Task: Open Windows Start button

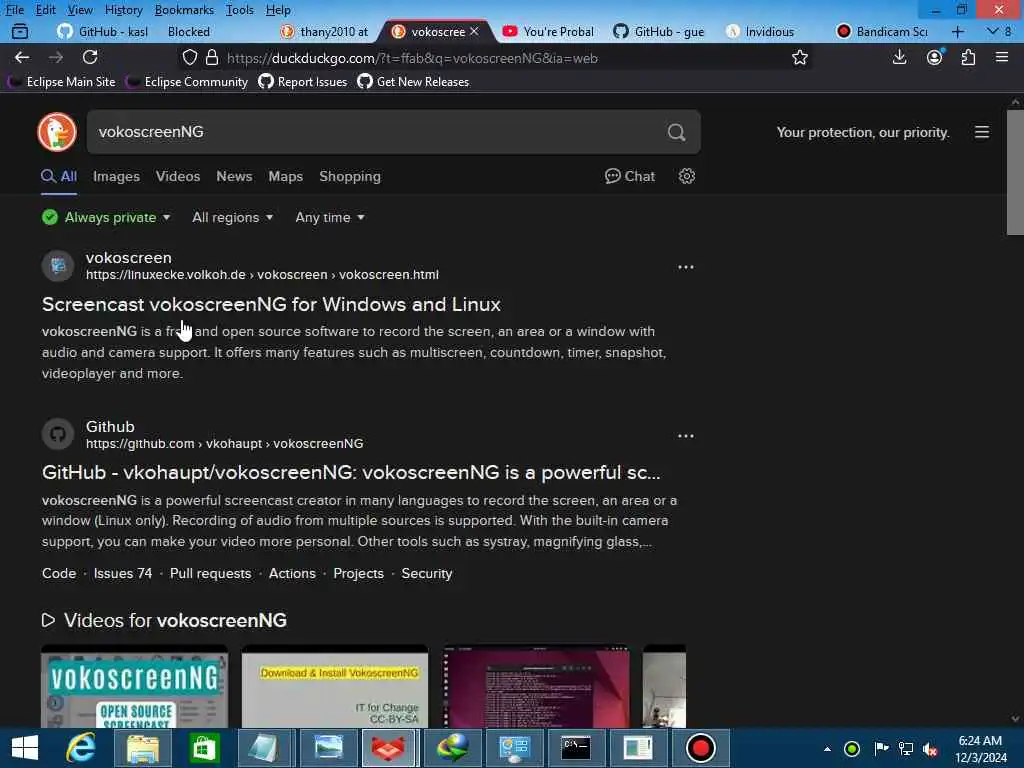Action: [25, 748]
